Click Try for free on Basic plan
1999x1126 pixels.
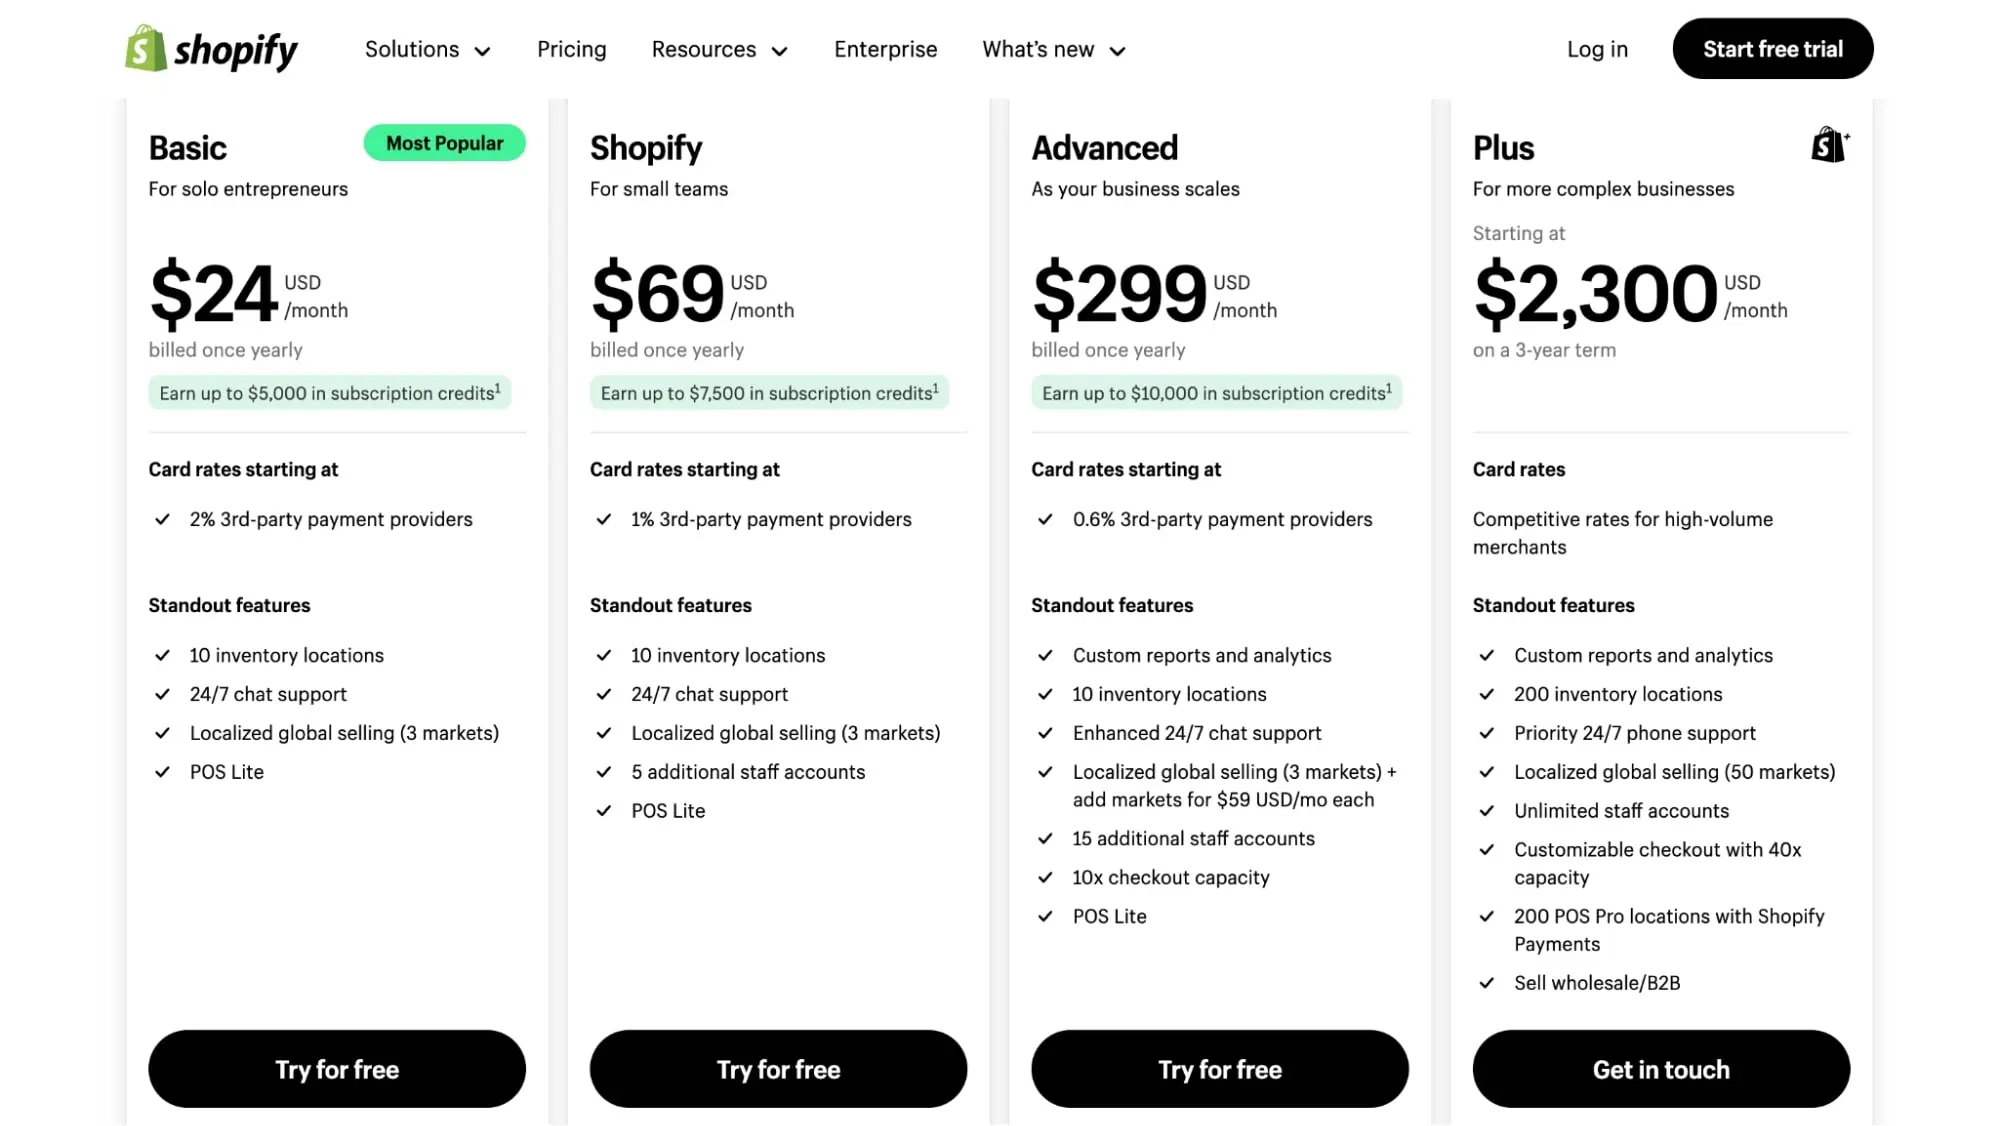click(336, 1070)
